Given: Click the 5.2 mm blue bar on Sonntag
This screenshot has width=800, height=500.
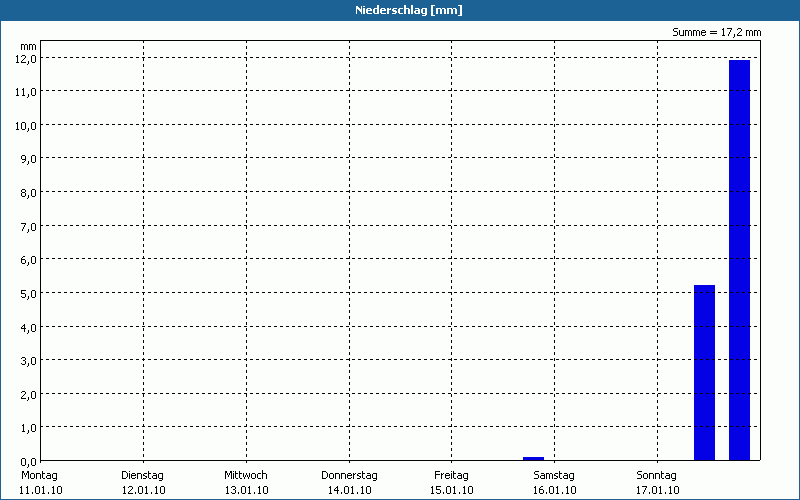Looking at the screenshot, I should point(704,372).
